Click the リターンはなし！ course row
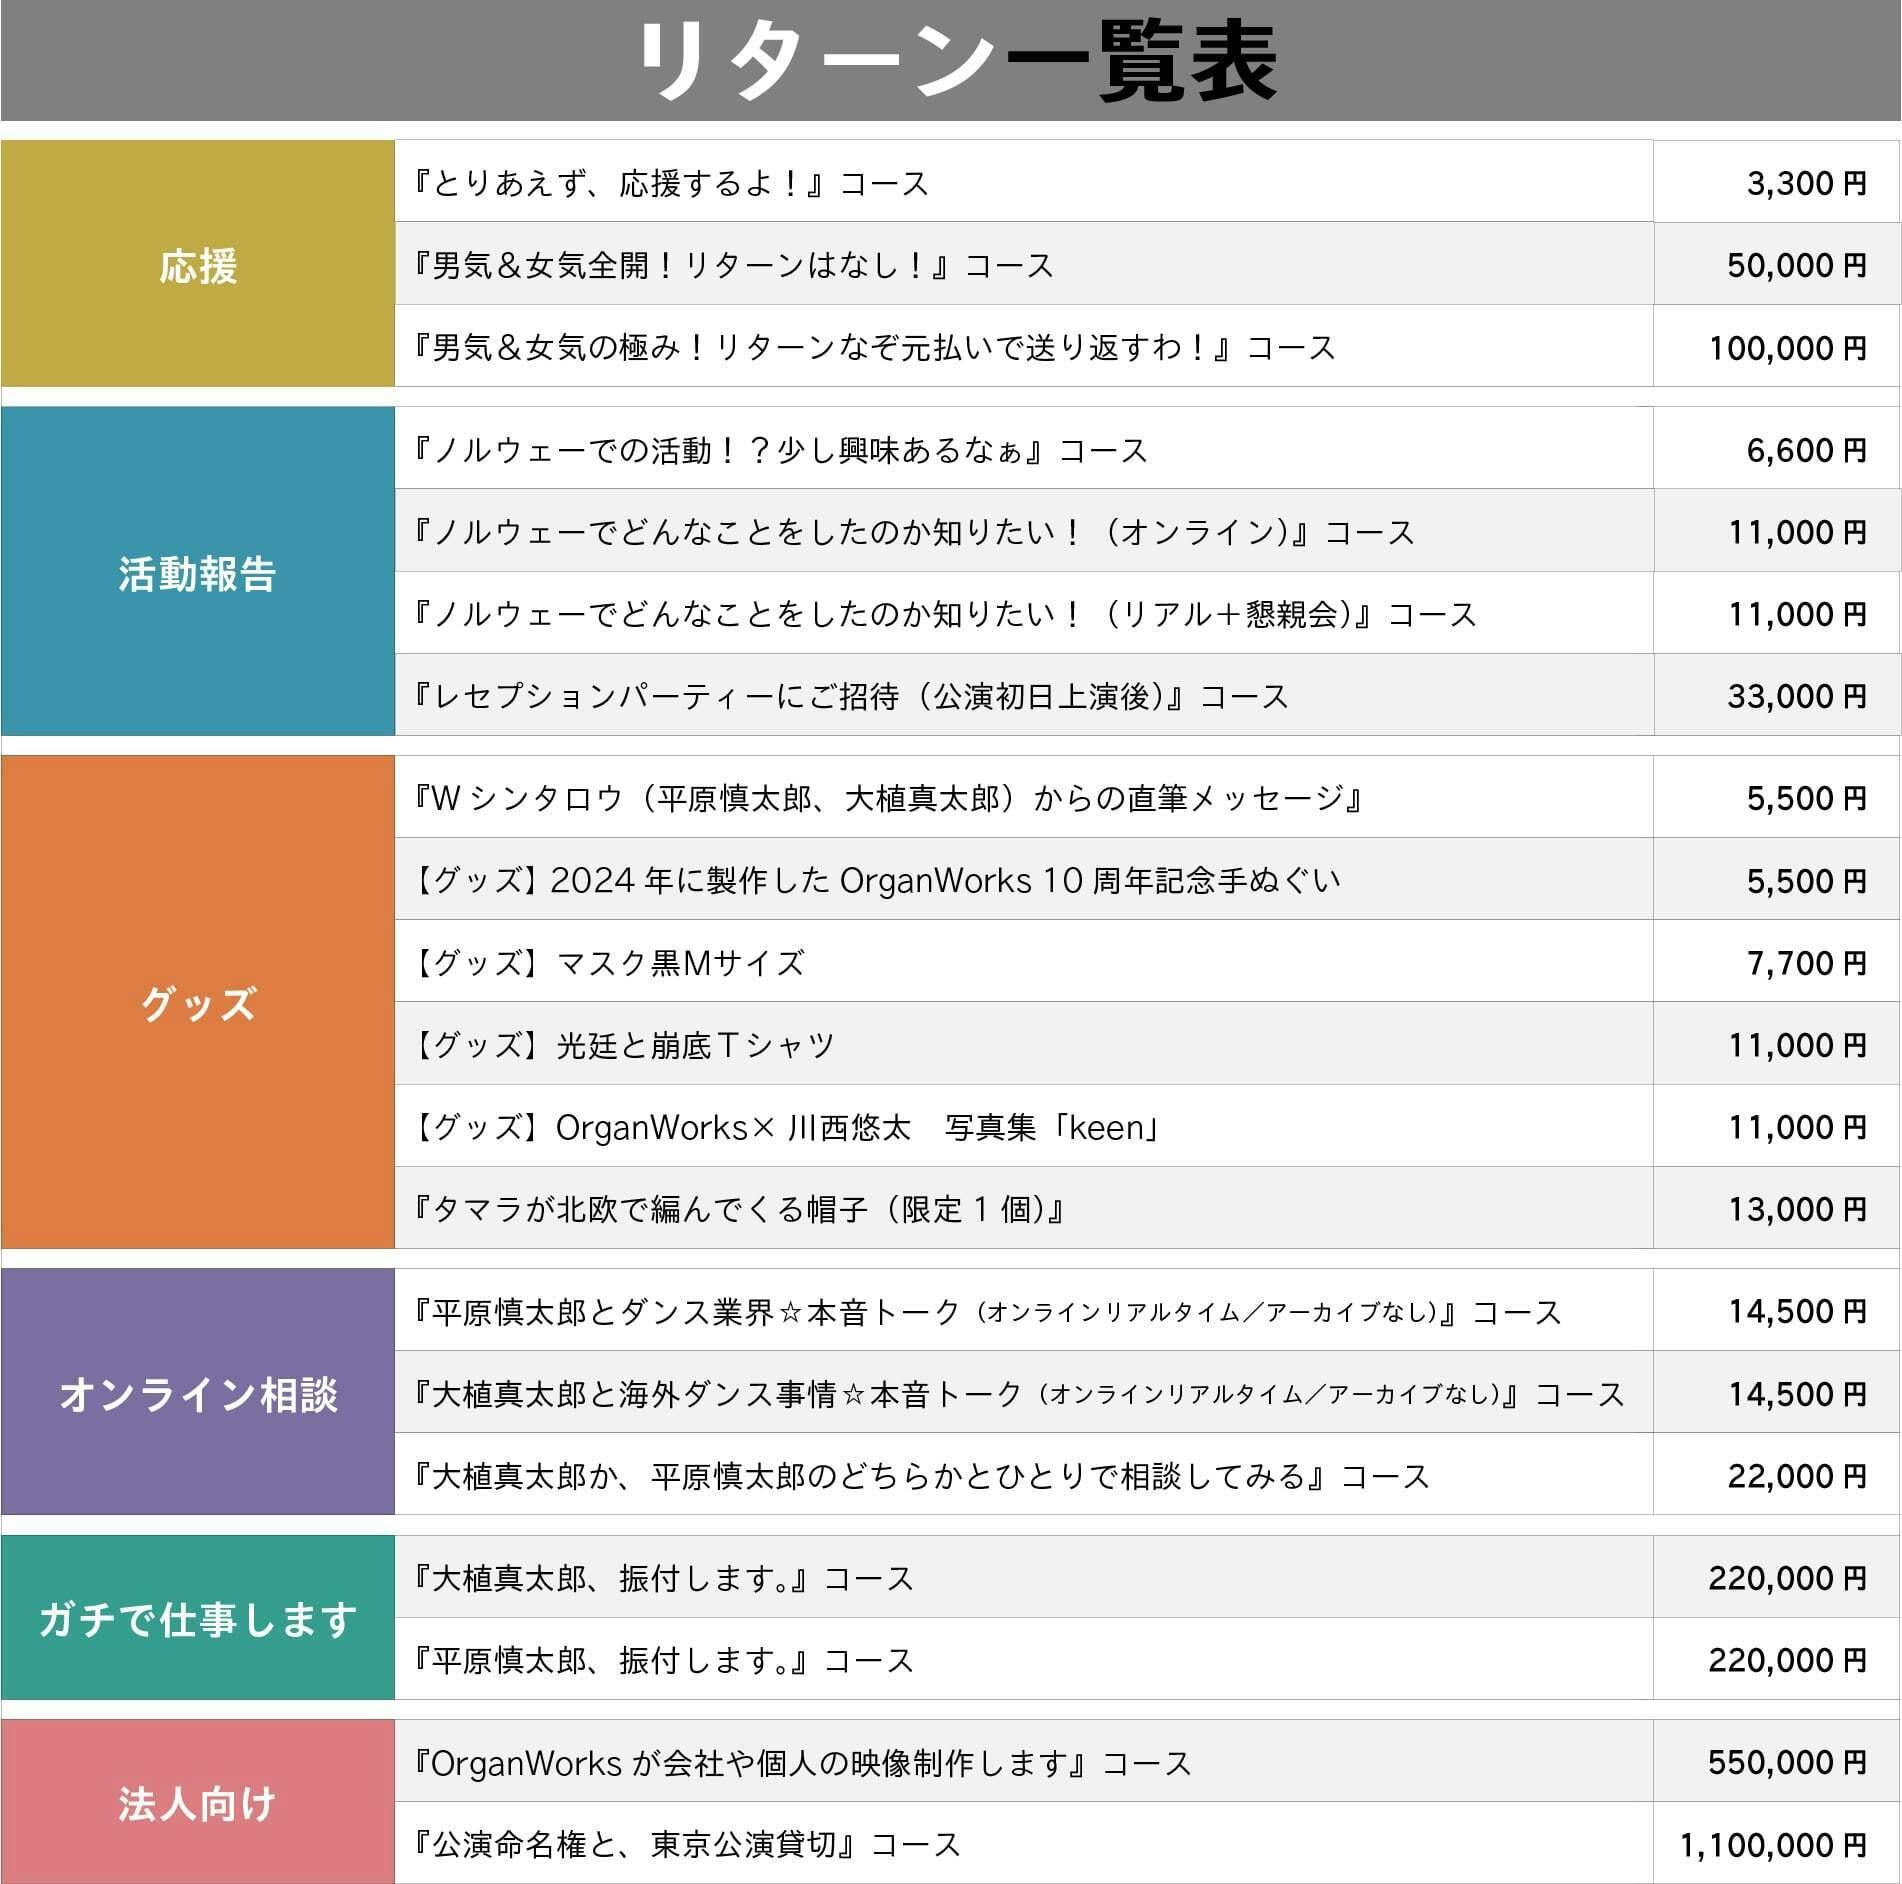1902x1884 pixels. click(x=733, y=265)
